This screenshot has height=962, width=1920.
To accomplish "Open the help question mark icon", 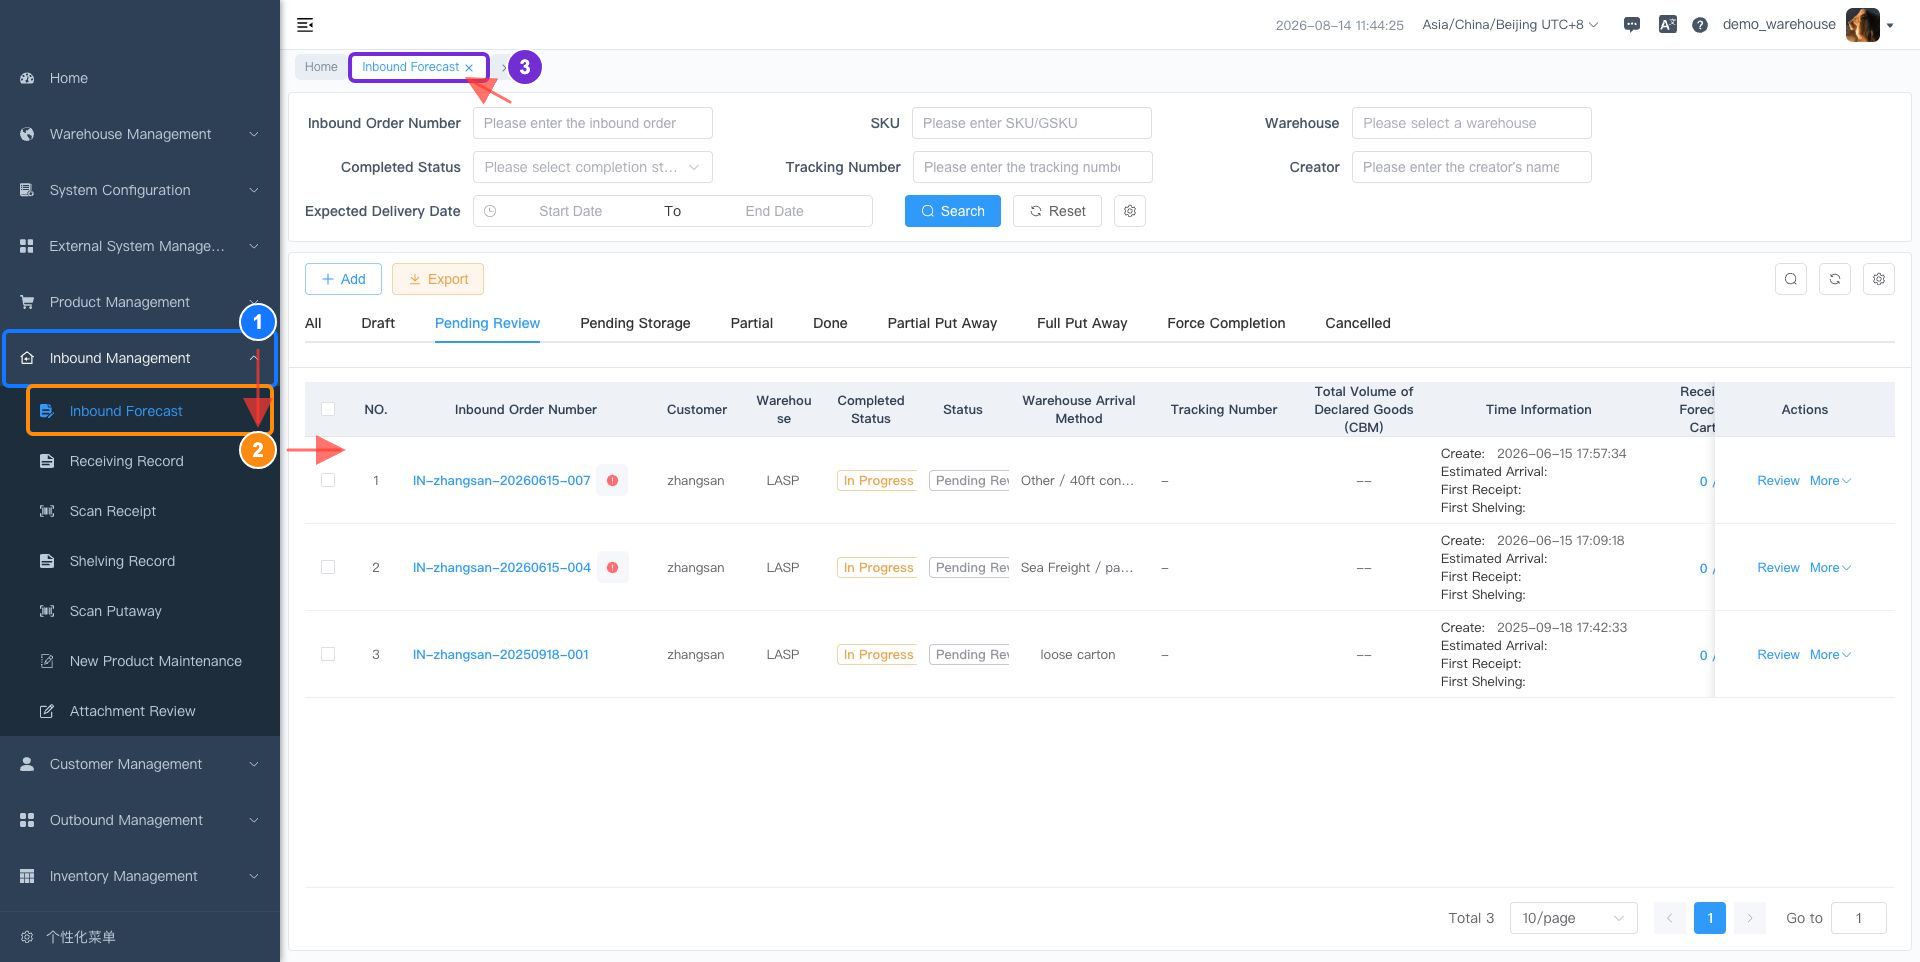I will pos(1700,25).
